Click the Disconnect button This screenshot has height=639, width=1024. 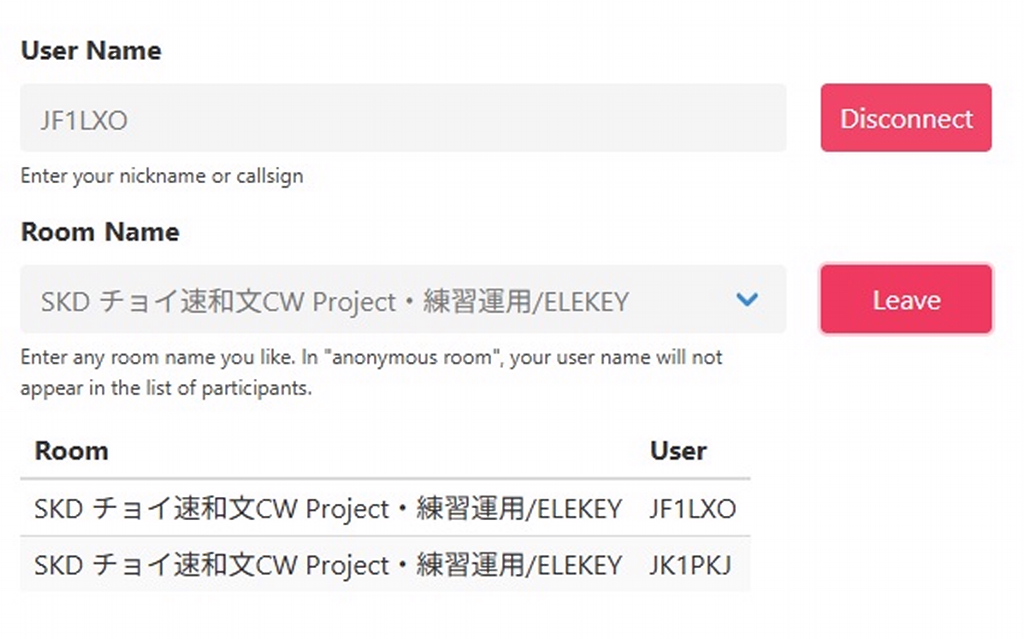point(905,117)
